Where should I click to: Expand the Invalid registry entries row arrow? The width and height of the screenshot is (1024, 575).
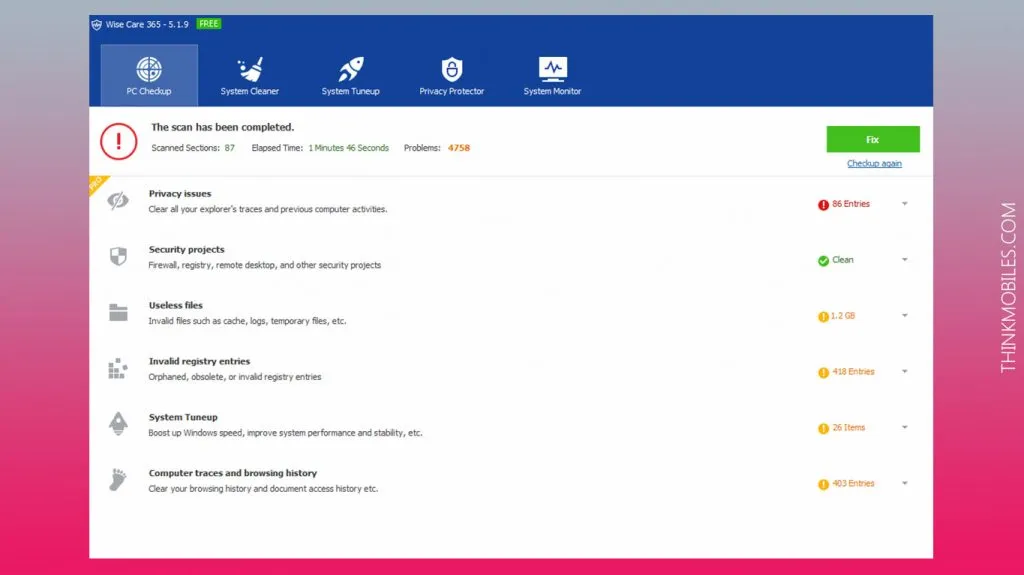click(x=904, y=371)
